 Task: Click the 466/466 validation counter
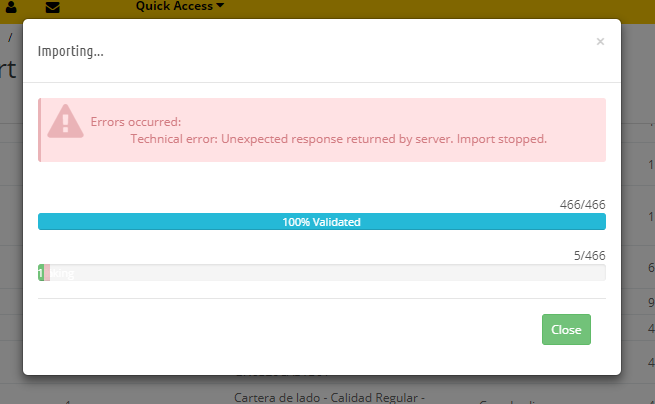click(582, 204)
